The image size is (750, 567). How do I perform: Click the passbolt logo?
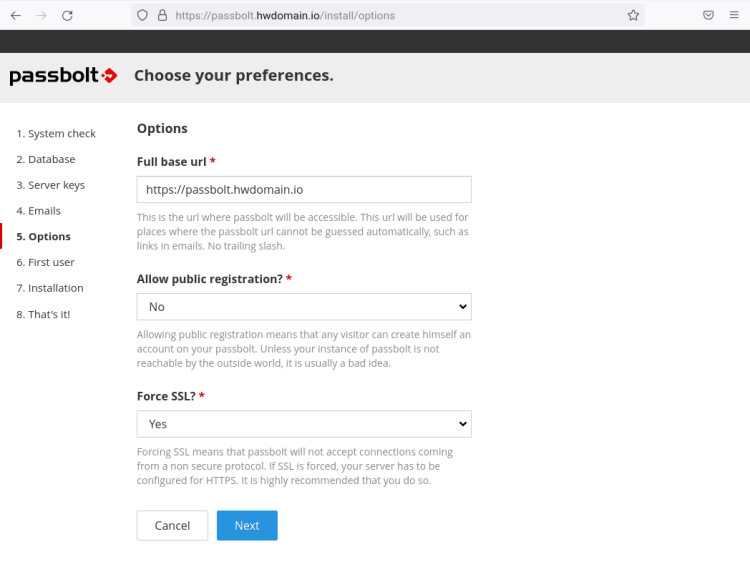point(63,76)
